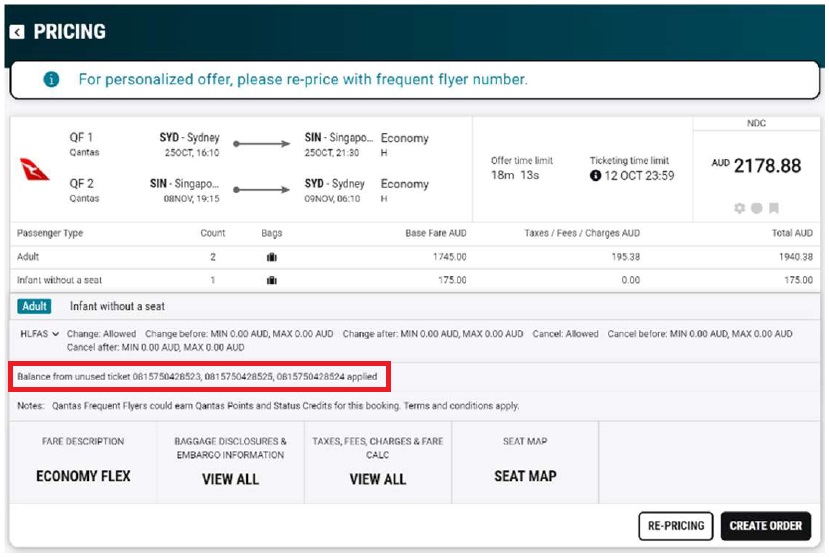Click the Bags column header

coord(272,233)
